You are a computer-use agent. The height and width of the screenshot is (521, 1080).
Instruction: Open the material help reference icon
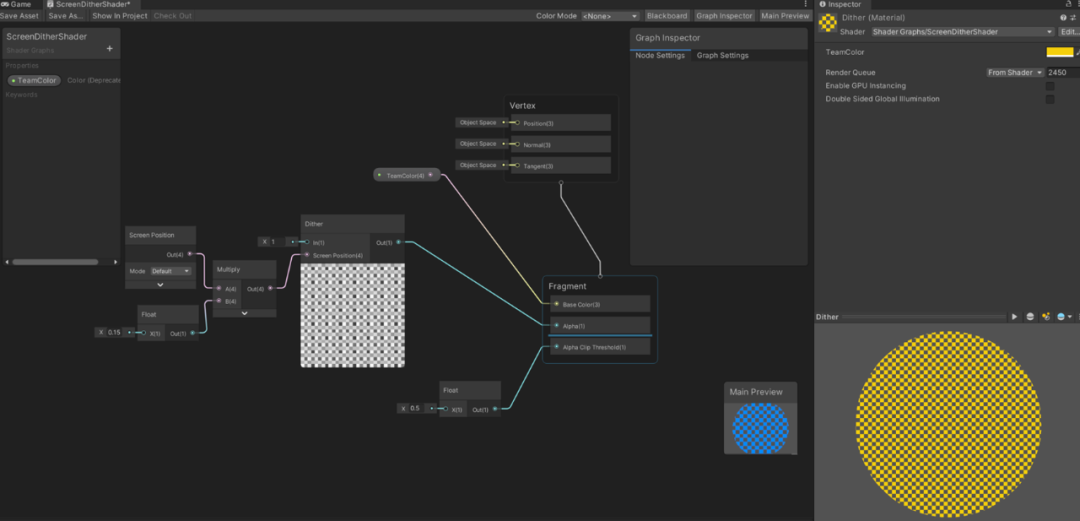click(x=1062, y=18)
